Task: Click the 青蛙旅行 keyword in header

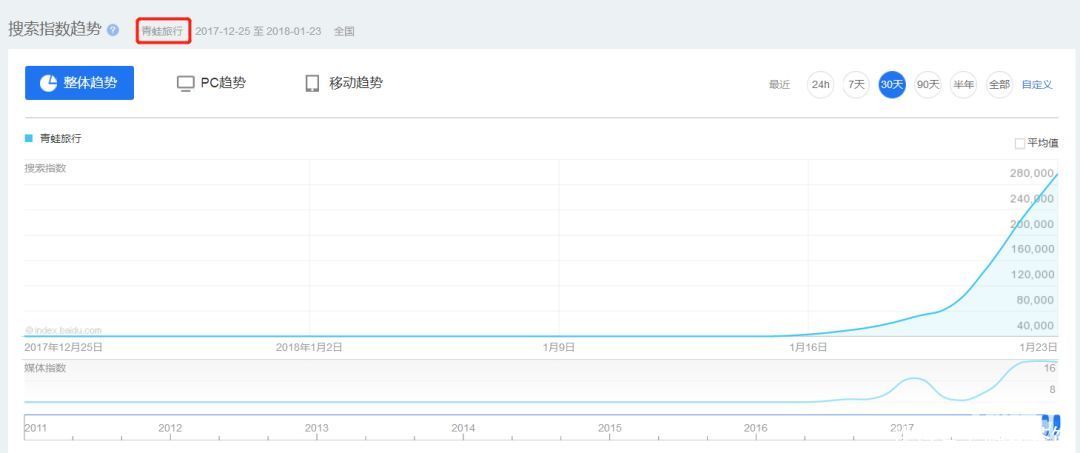Action: (163, 31)
